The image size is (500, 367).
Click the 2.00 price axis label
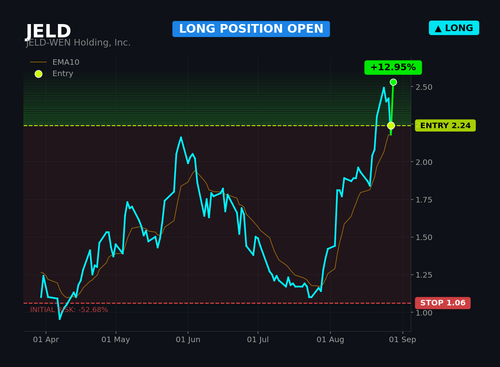(x=424, y=162)
